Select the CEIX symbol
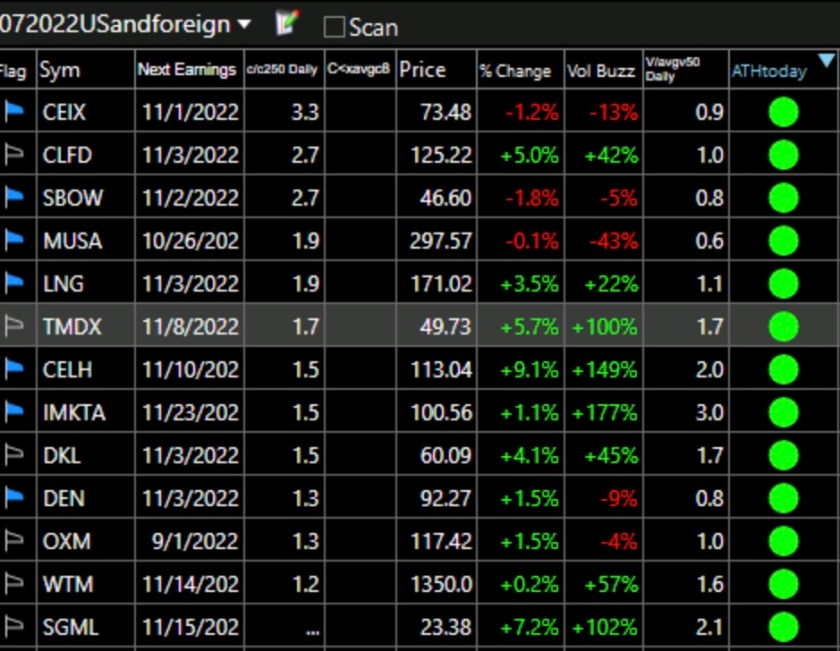Screen dimensions: 840x651 64,112
